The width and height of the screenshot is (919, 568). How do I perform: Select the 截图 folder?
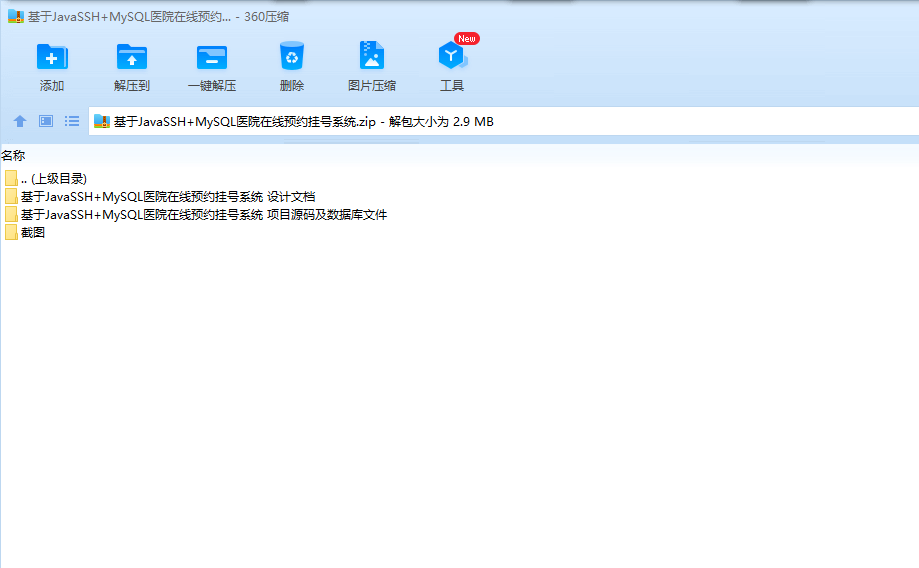click(25, 233)
